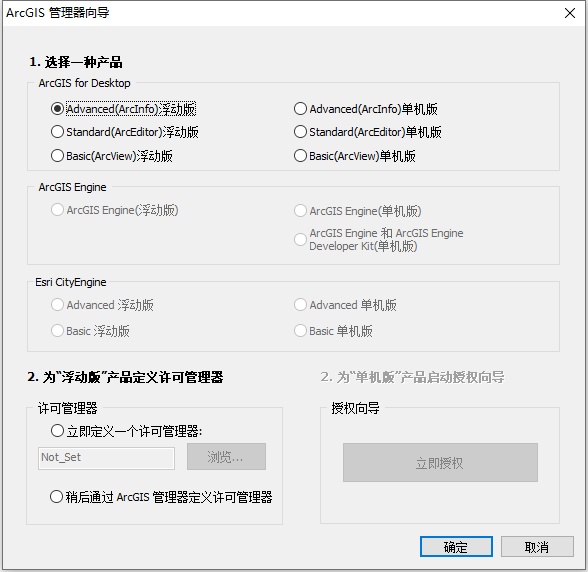Click the 浏览... browse button
This screenshot has width=588, height=572.
pyautogui.click(x=226, y=457)
